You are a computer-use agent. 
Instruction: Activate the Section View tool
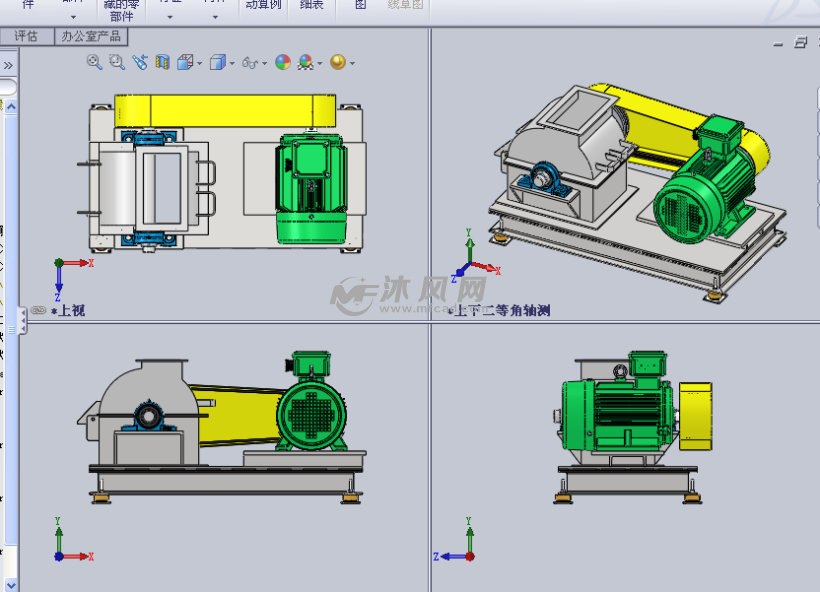point(161,61)
